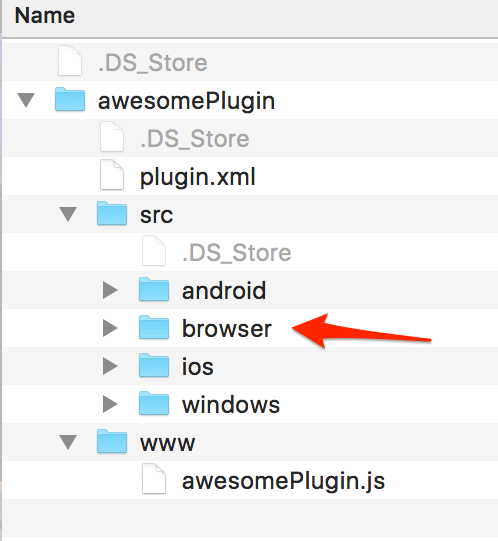Select the android folder icon
Viewport: 498px width, 541px height.
(x=154, y=289)
